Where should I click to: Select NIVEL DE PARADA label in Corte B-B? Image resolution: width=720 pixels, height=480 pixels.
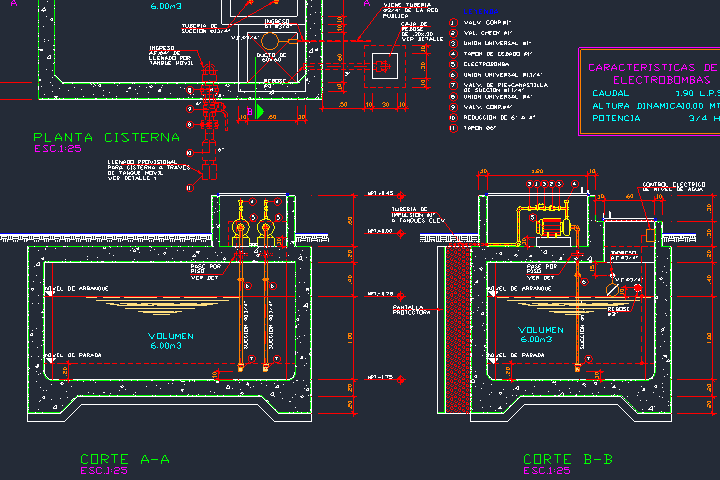pos(516,355)
